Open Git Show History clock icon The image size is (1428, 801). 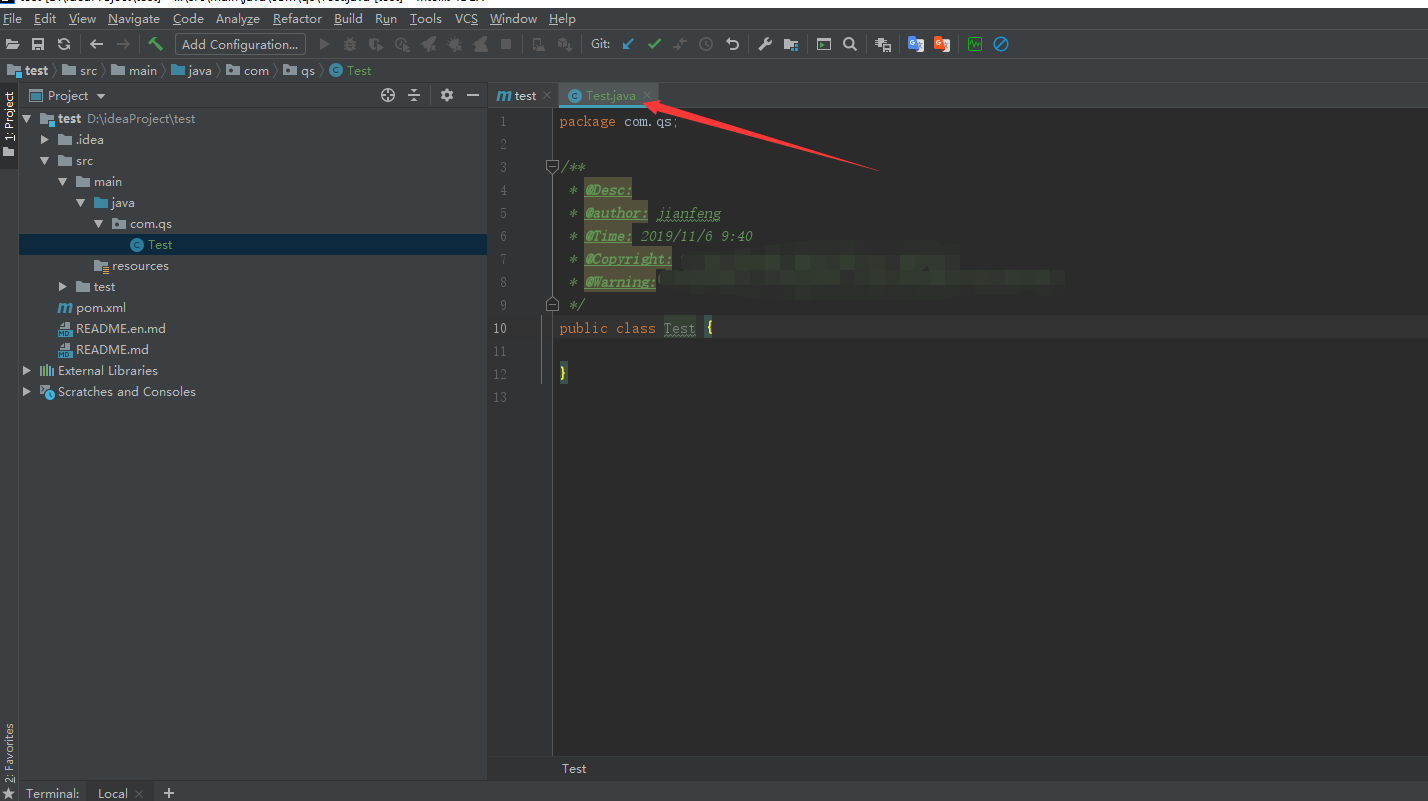pyautogui.click(x=706, y=44)
